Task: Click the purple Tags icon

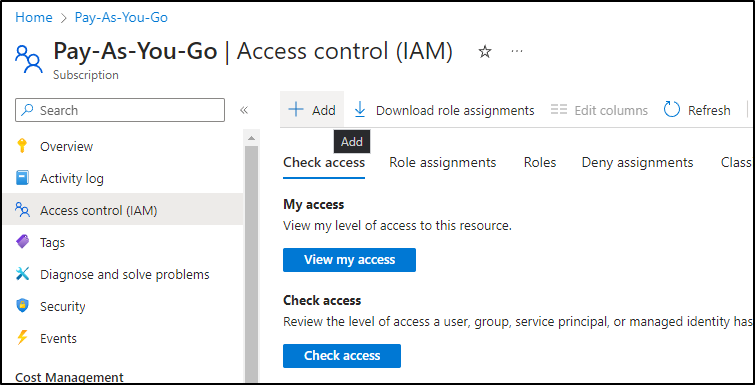Action: 22,242
